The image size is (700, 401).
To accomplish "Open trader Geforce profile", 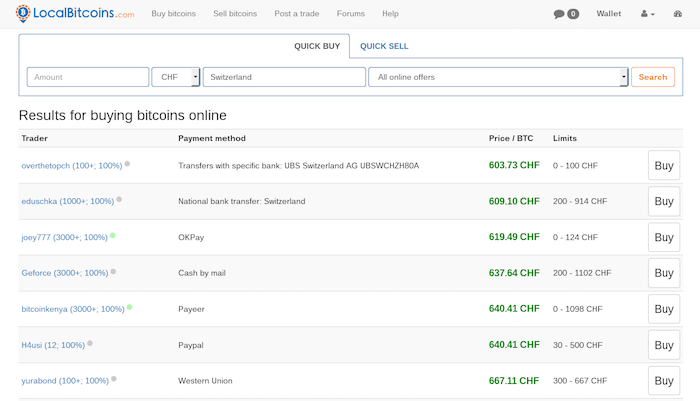I will [65, 273].
